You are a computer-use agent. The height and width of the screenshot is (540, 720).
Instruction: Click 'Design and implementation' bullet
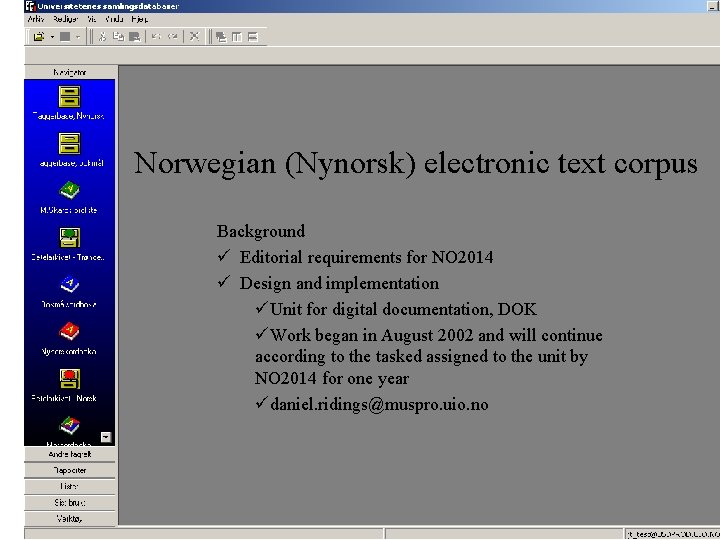click(339, 283)
